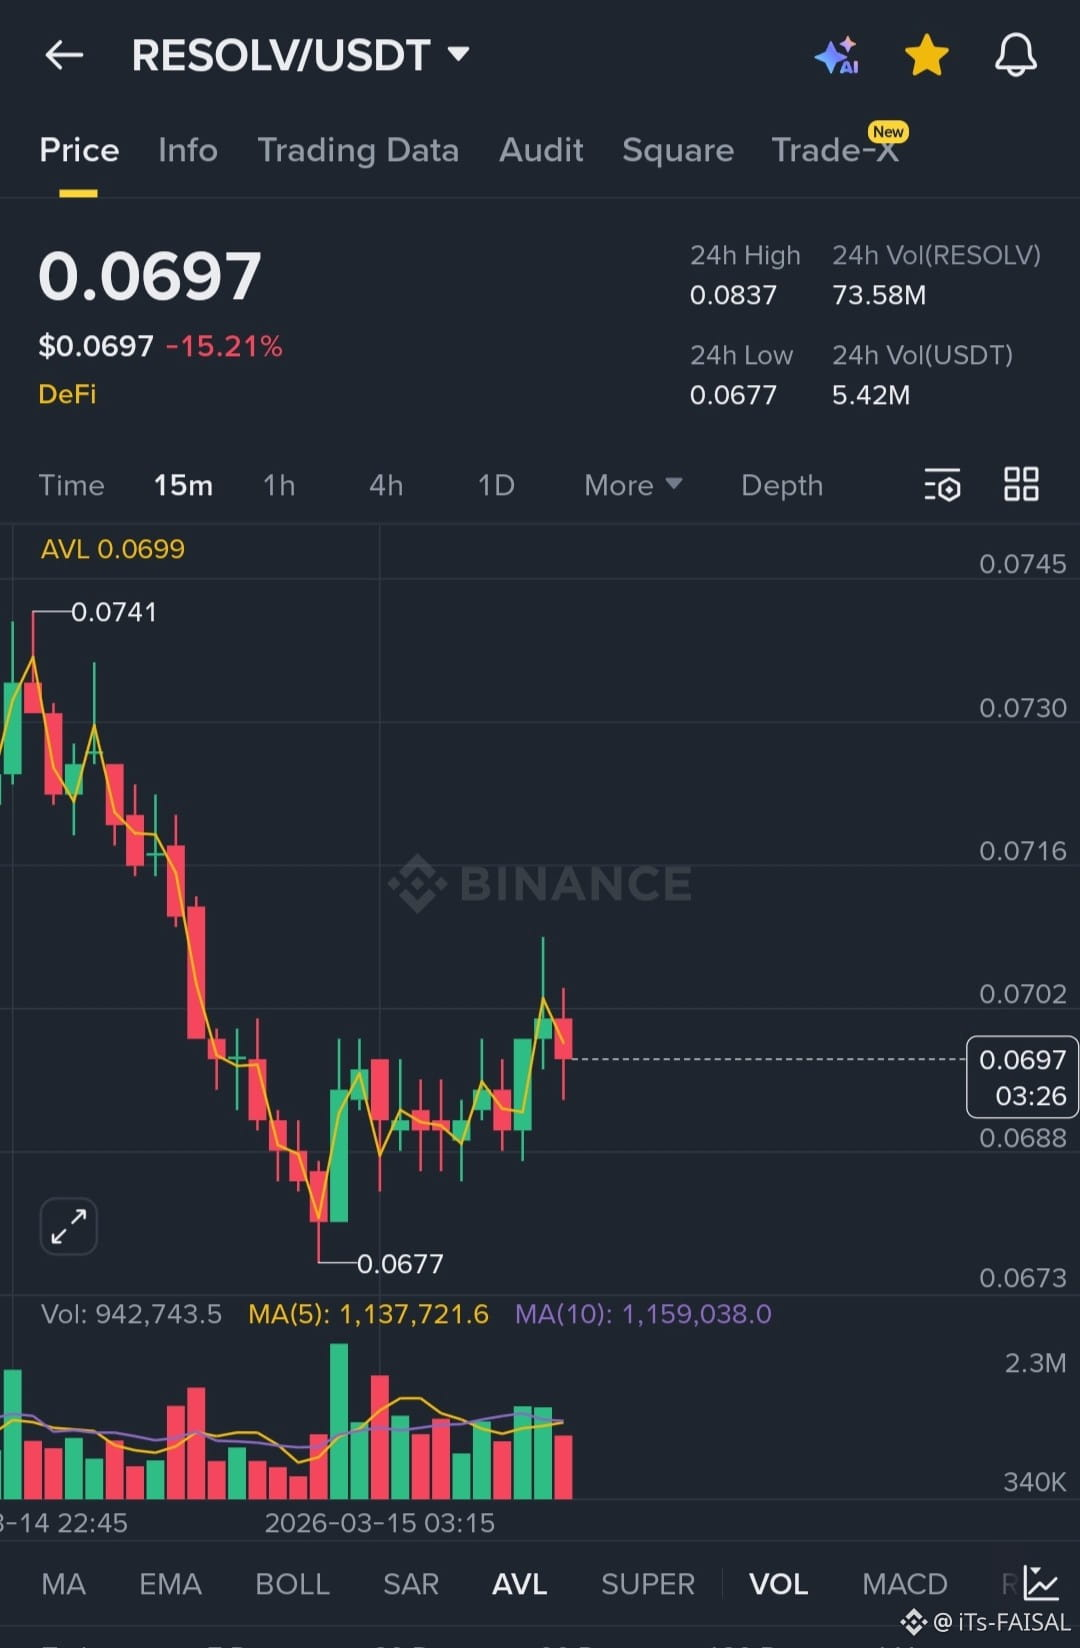The height and width of the screenshot is (1648, 1080).
Task: Open the Audit tab
Action: click(541, 150)
